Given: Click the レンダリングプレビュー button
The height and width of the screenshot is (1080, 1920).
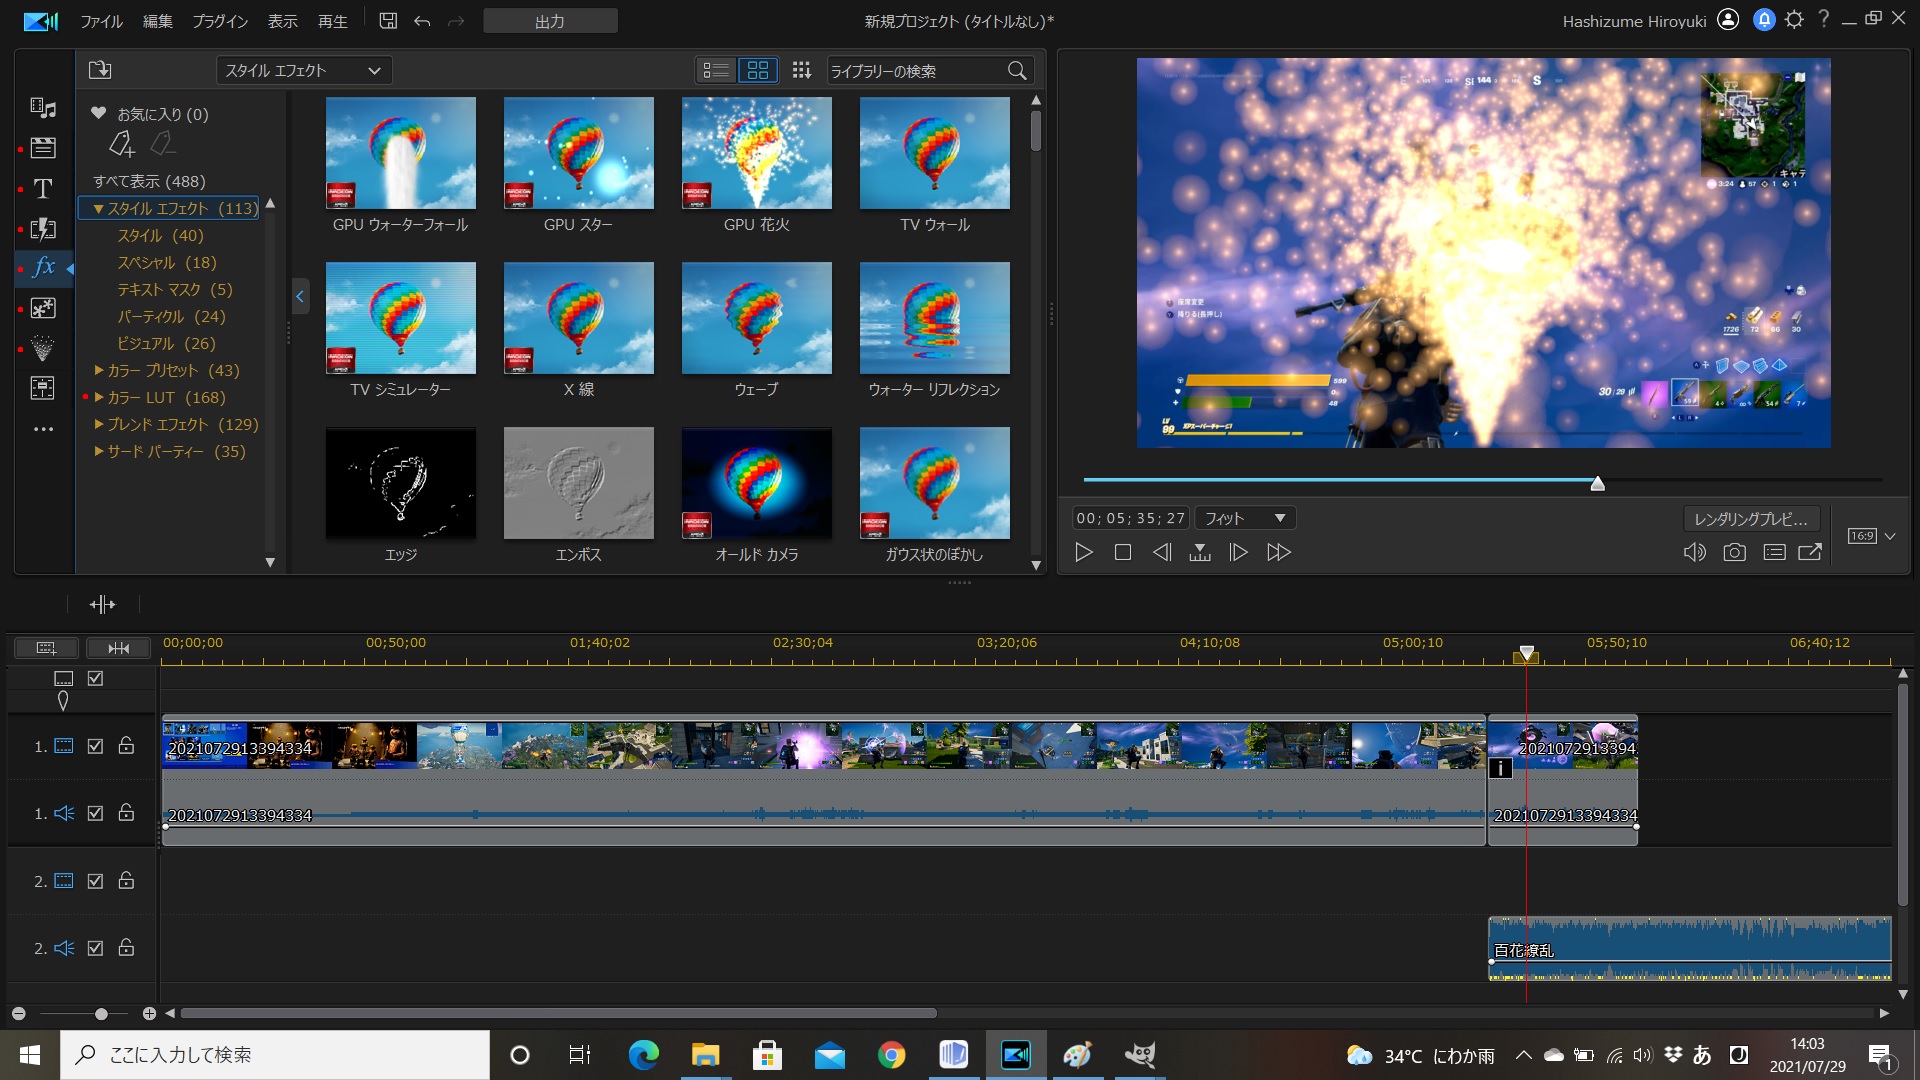Looking at the screenshot, I should click(x=1750, y=518).
